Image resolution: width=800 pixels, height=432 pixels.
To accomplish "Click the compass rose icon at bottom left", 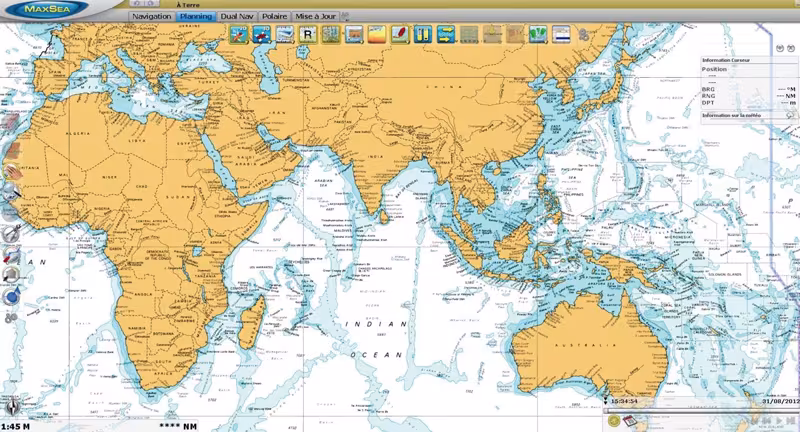I will point(13,407).
